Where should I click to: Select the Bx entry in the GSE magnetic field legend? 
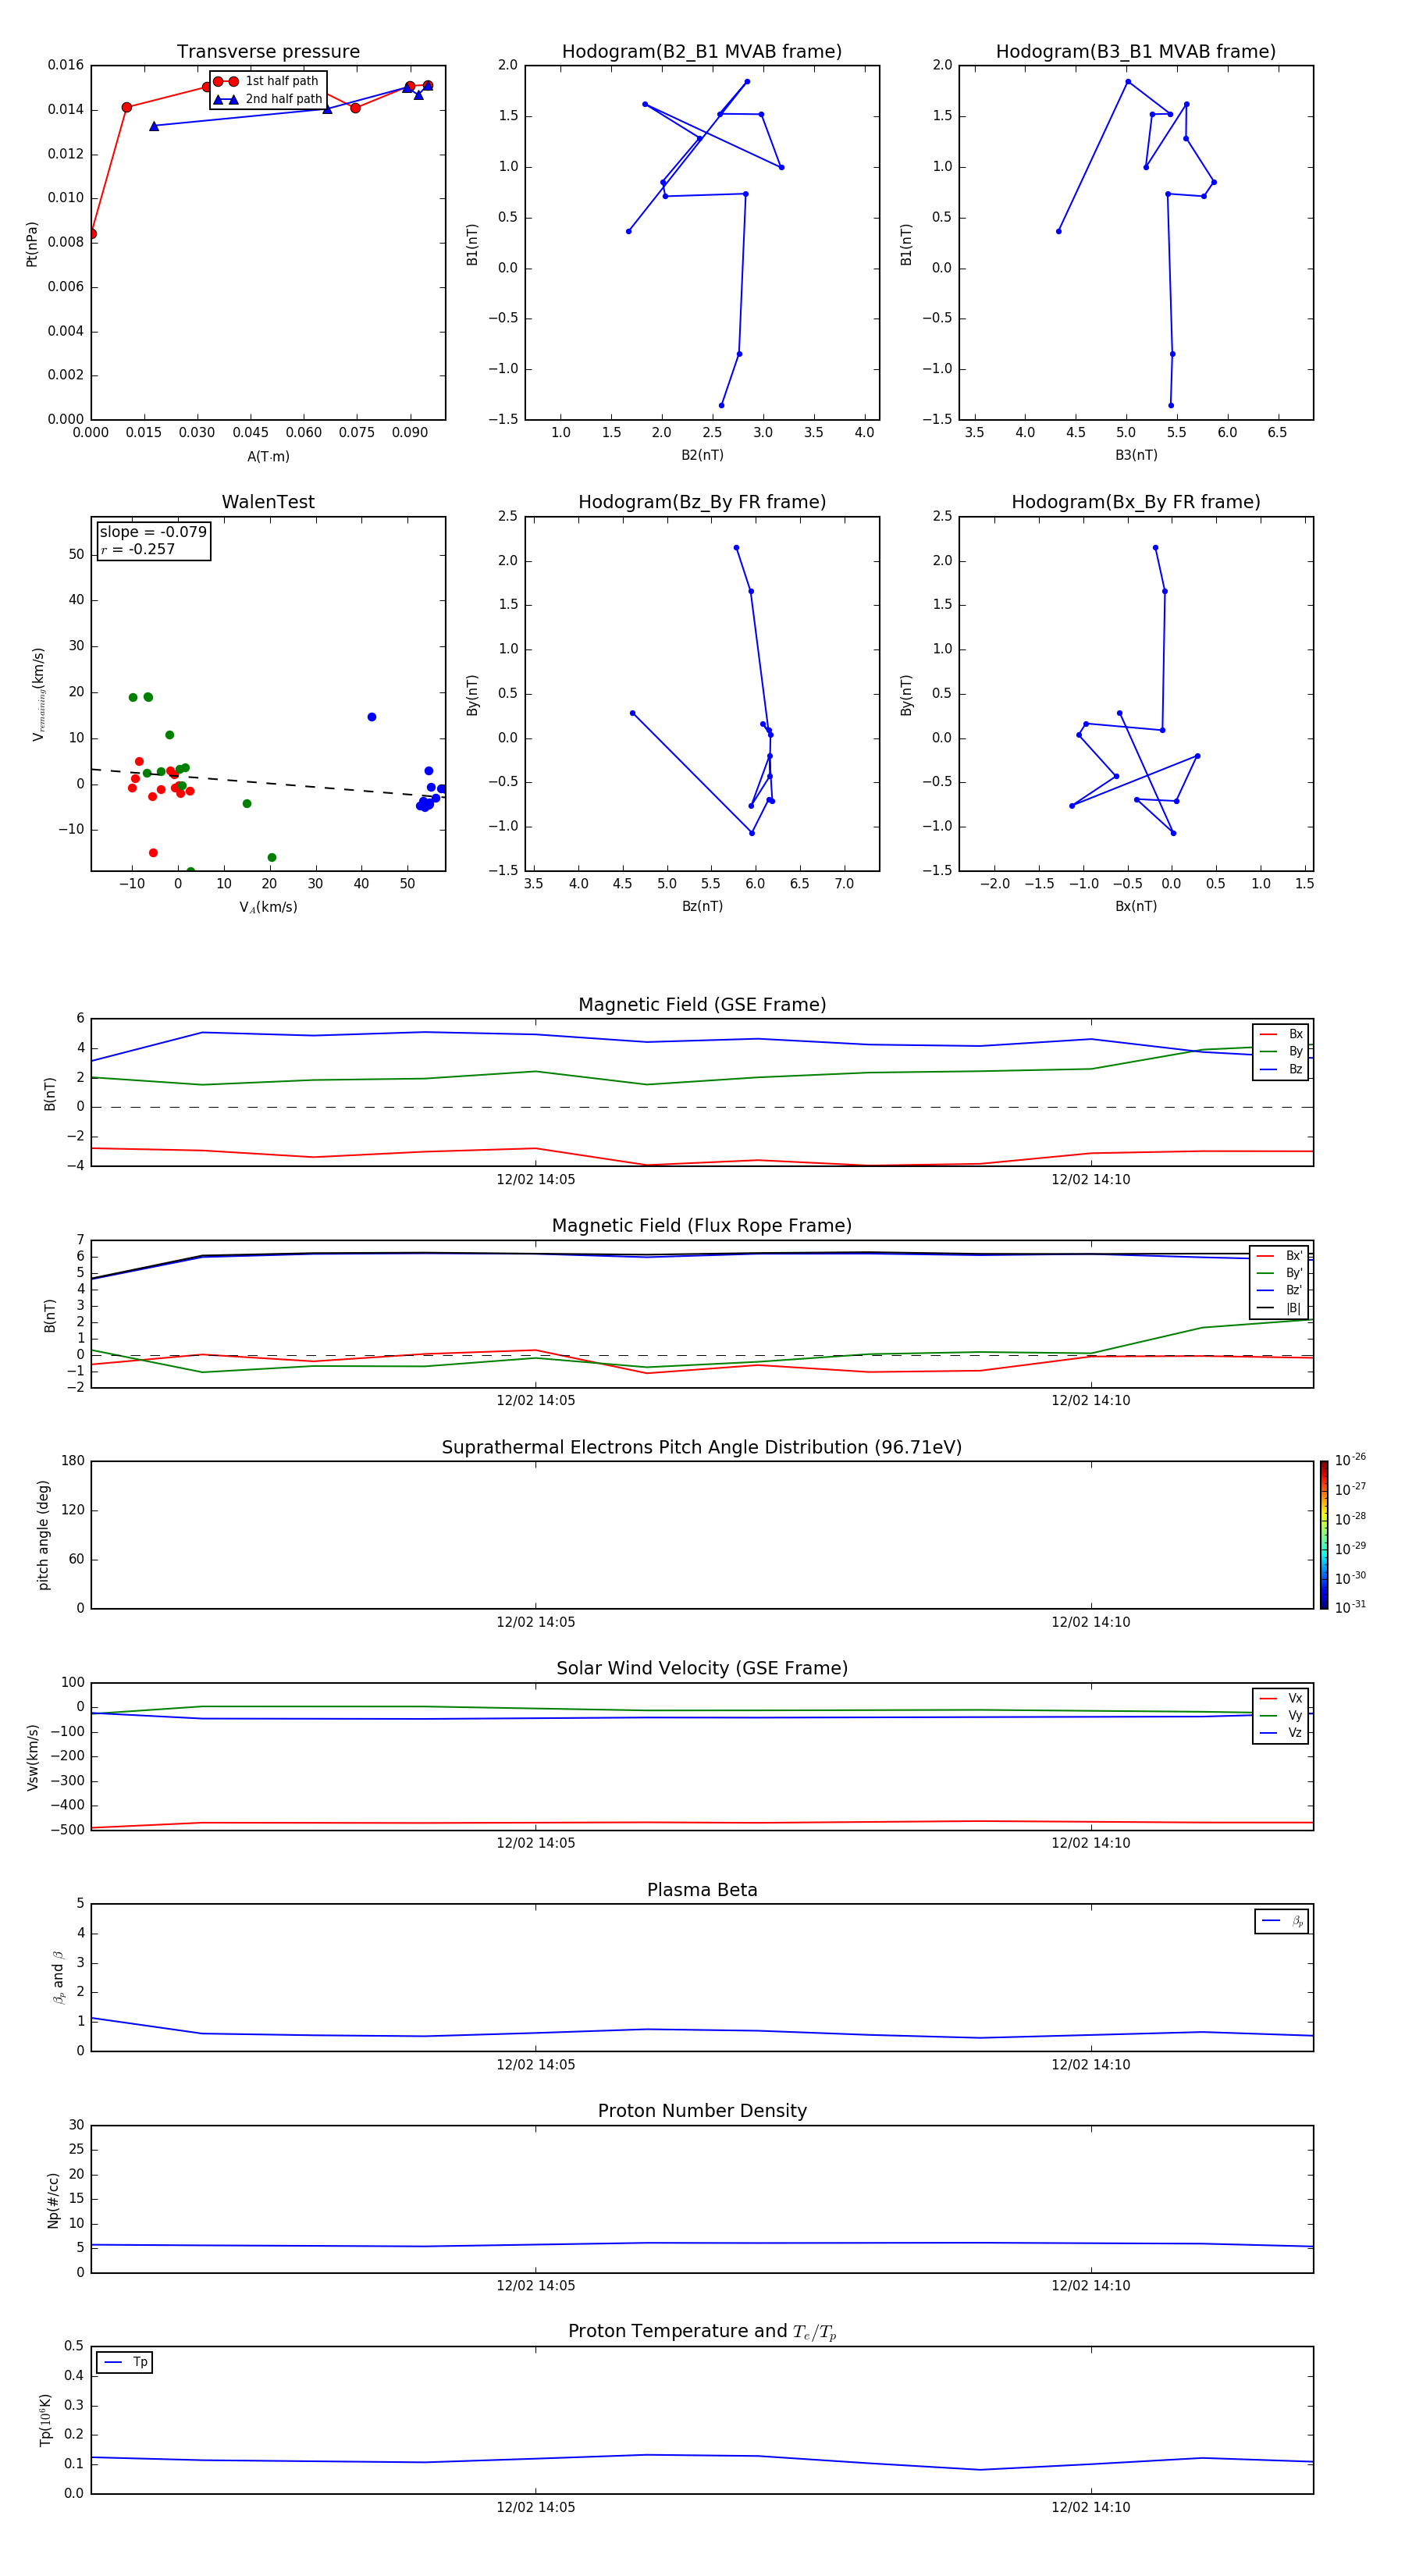pyautogui.click(x=1281, y=1034)
